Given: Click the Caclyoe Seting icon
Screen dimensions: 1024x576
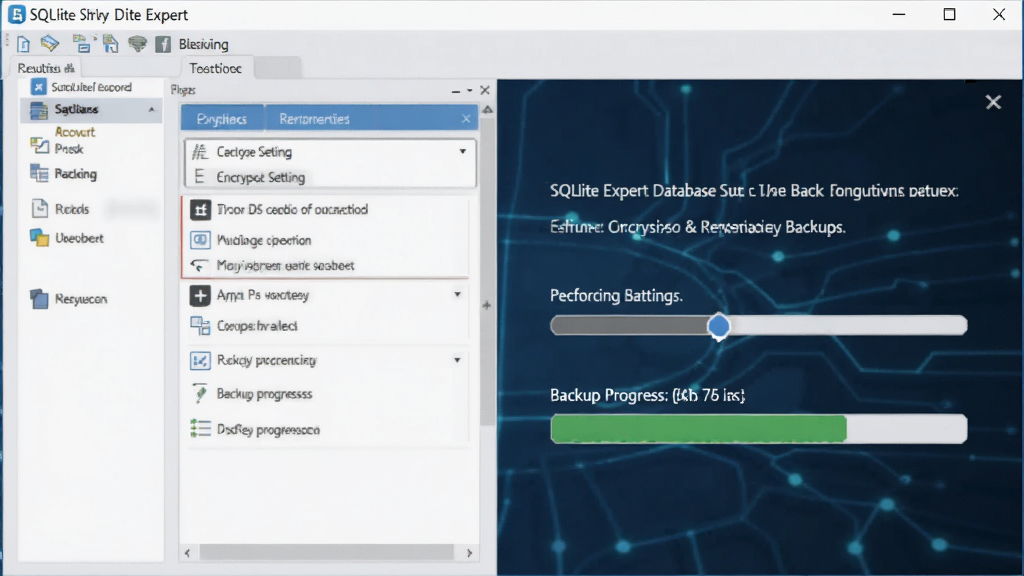Looking at the screenshot, I should [200, 152].
